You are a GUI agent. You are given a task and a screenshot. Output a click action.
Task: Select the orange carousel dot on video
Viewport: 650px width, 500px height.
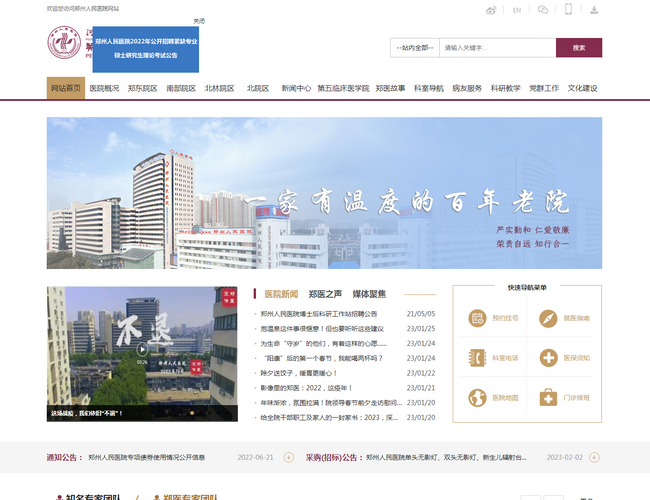[x=192, y=413]
